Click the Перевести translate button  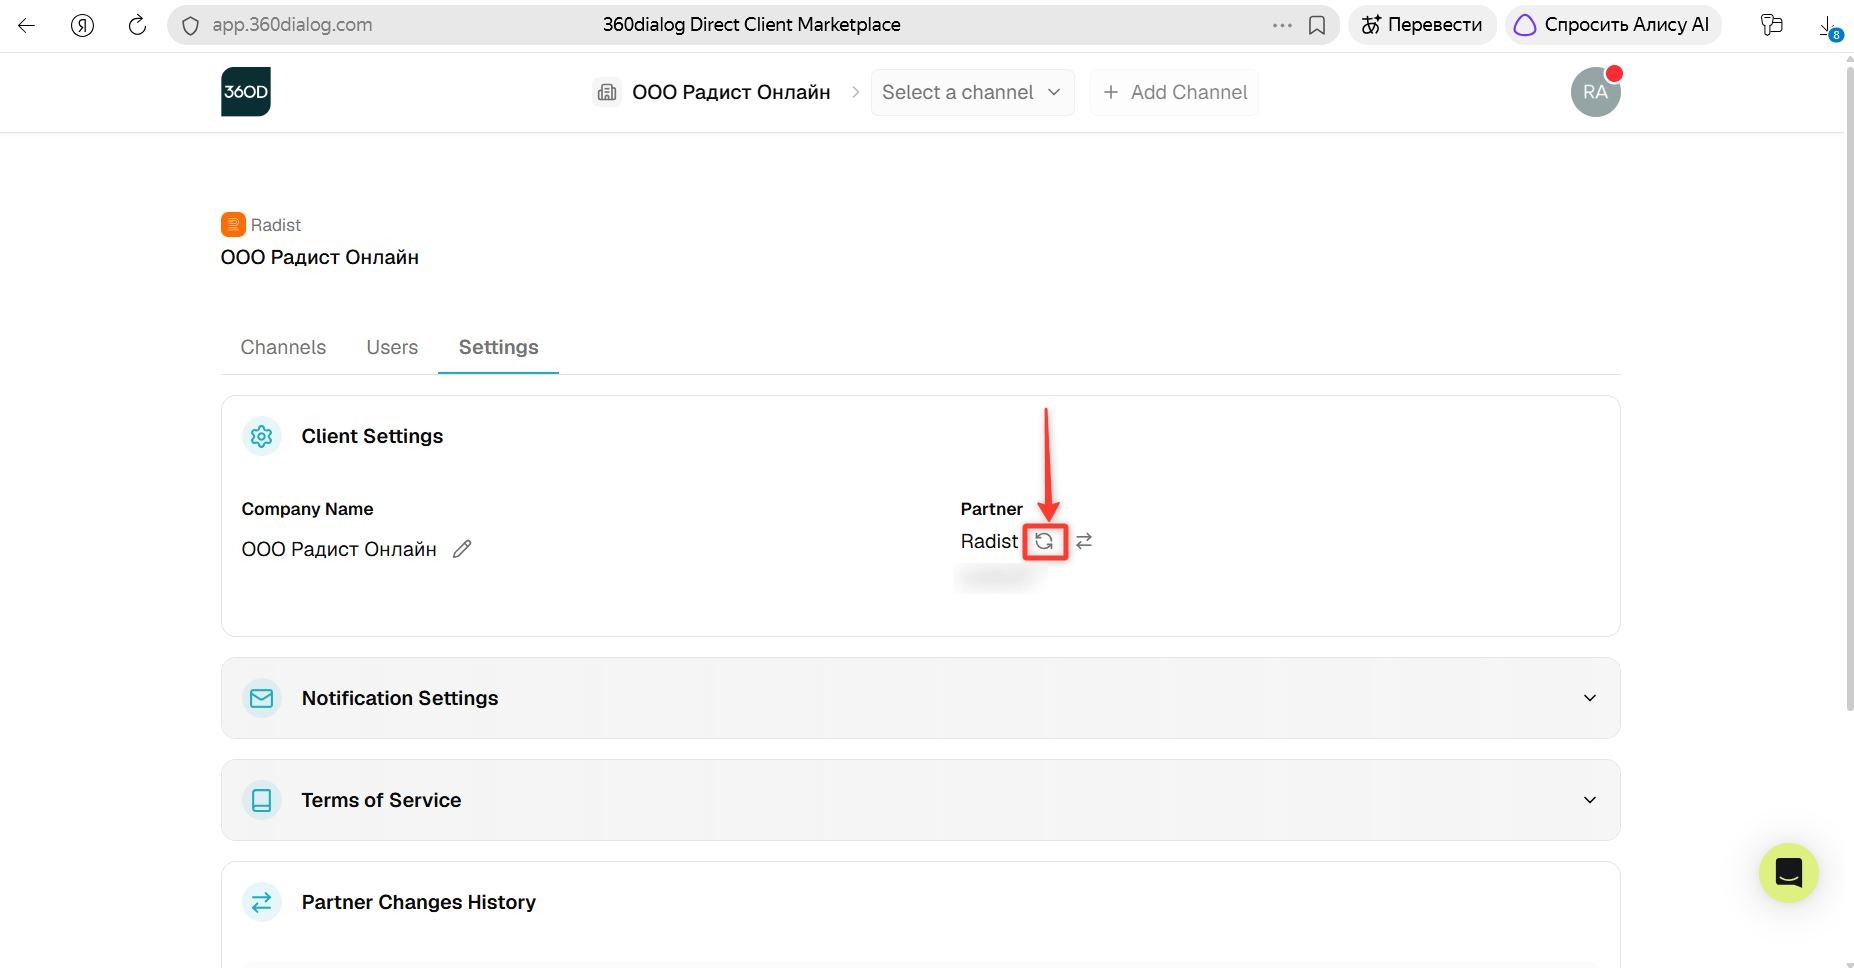click(1422, 25)
